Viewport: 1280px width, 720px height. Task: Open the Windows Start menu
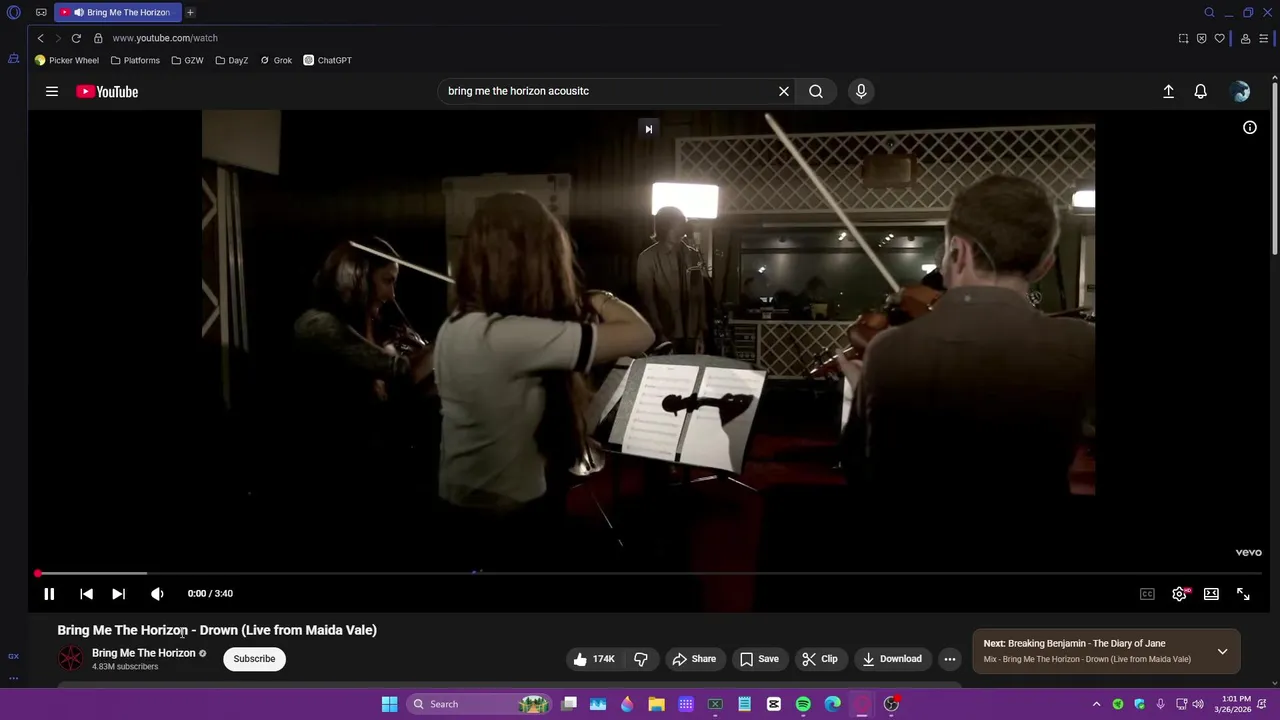389,704
